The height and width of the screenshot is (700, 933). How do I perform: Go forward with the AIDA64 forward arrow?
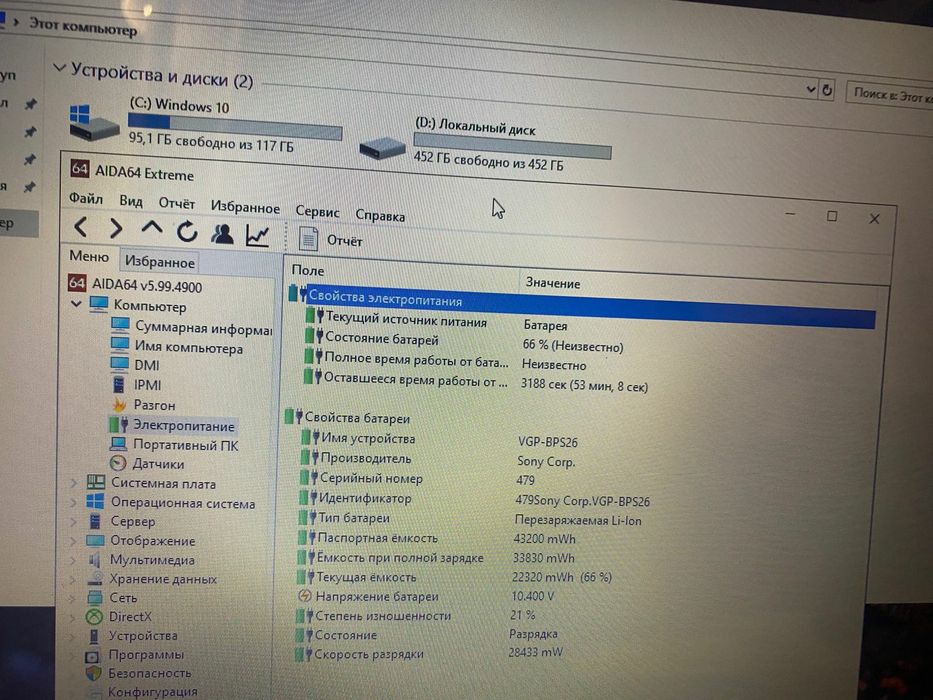[116, 228]
